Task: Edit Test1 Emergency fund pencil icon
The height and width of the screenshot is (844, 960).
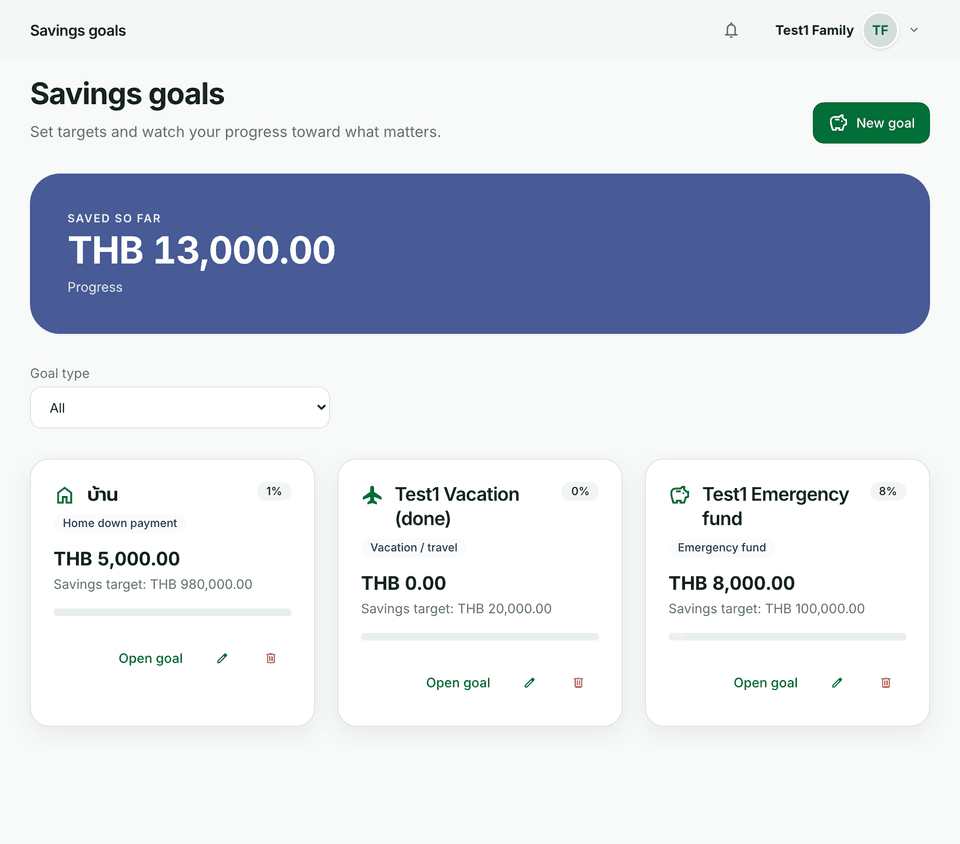Action: pos(837,683)
